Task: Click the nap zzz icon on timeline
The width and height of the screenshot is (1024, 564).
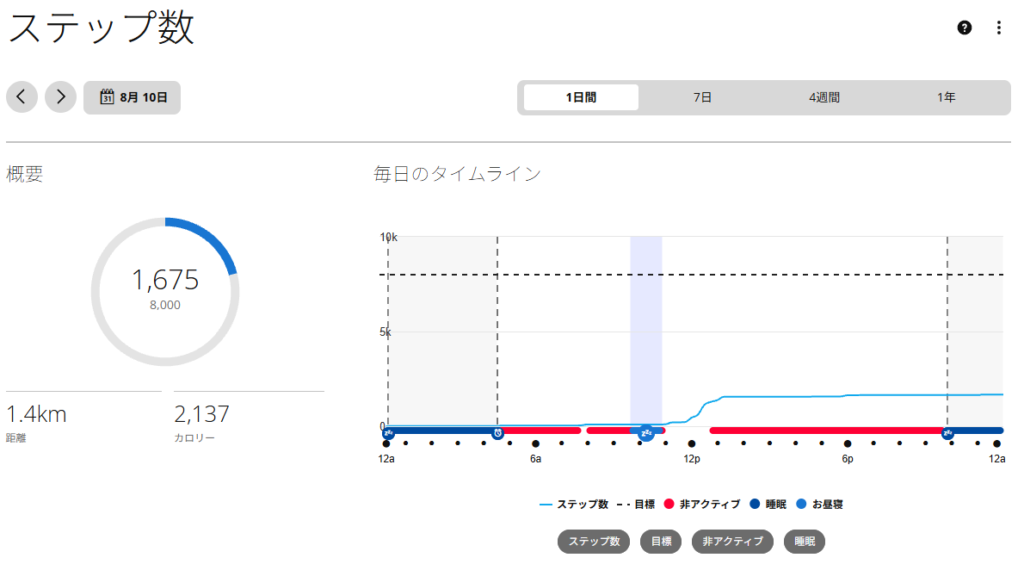Action: click(x=646, y=432)
